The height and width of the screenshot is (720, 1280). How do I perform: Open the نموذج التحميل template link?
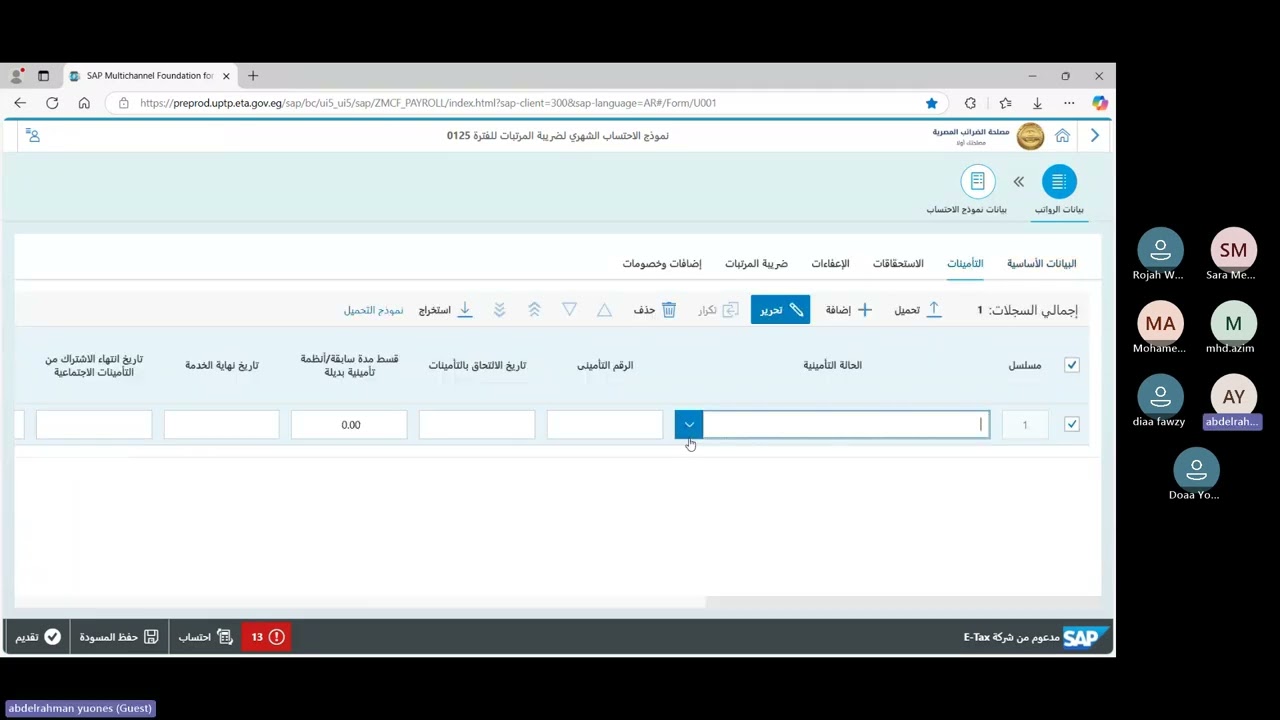(373, 310)
